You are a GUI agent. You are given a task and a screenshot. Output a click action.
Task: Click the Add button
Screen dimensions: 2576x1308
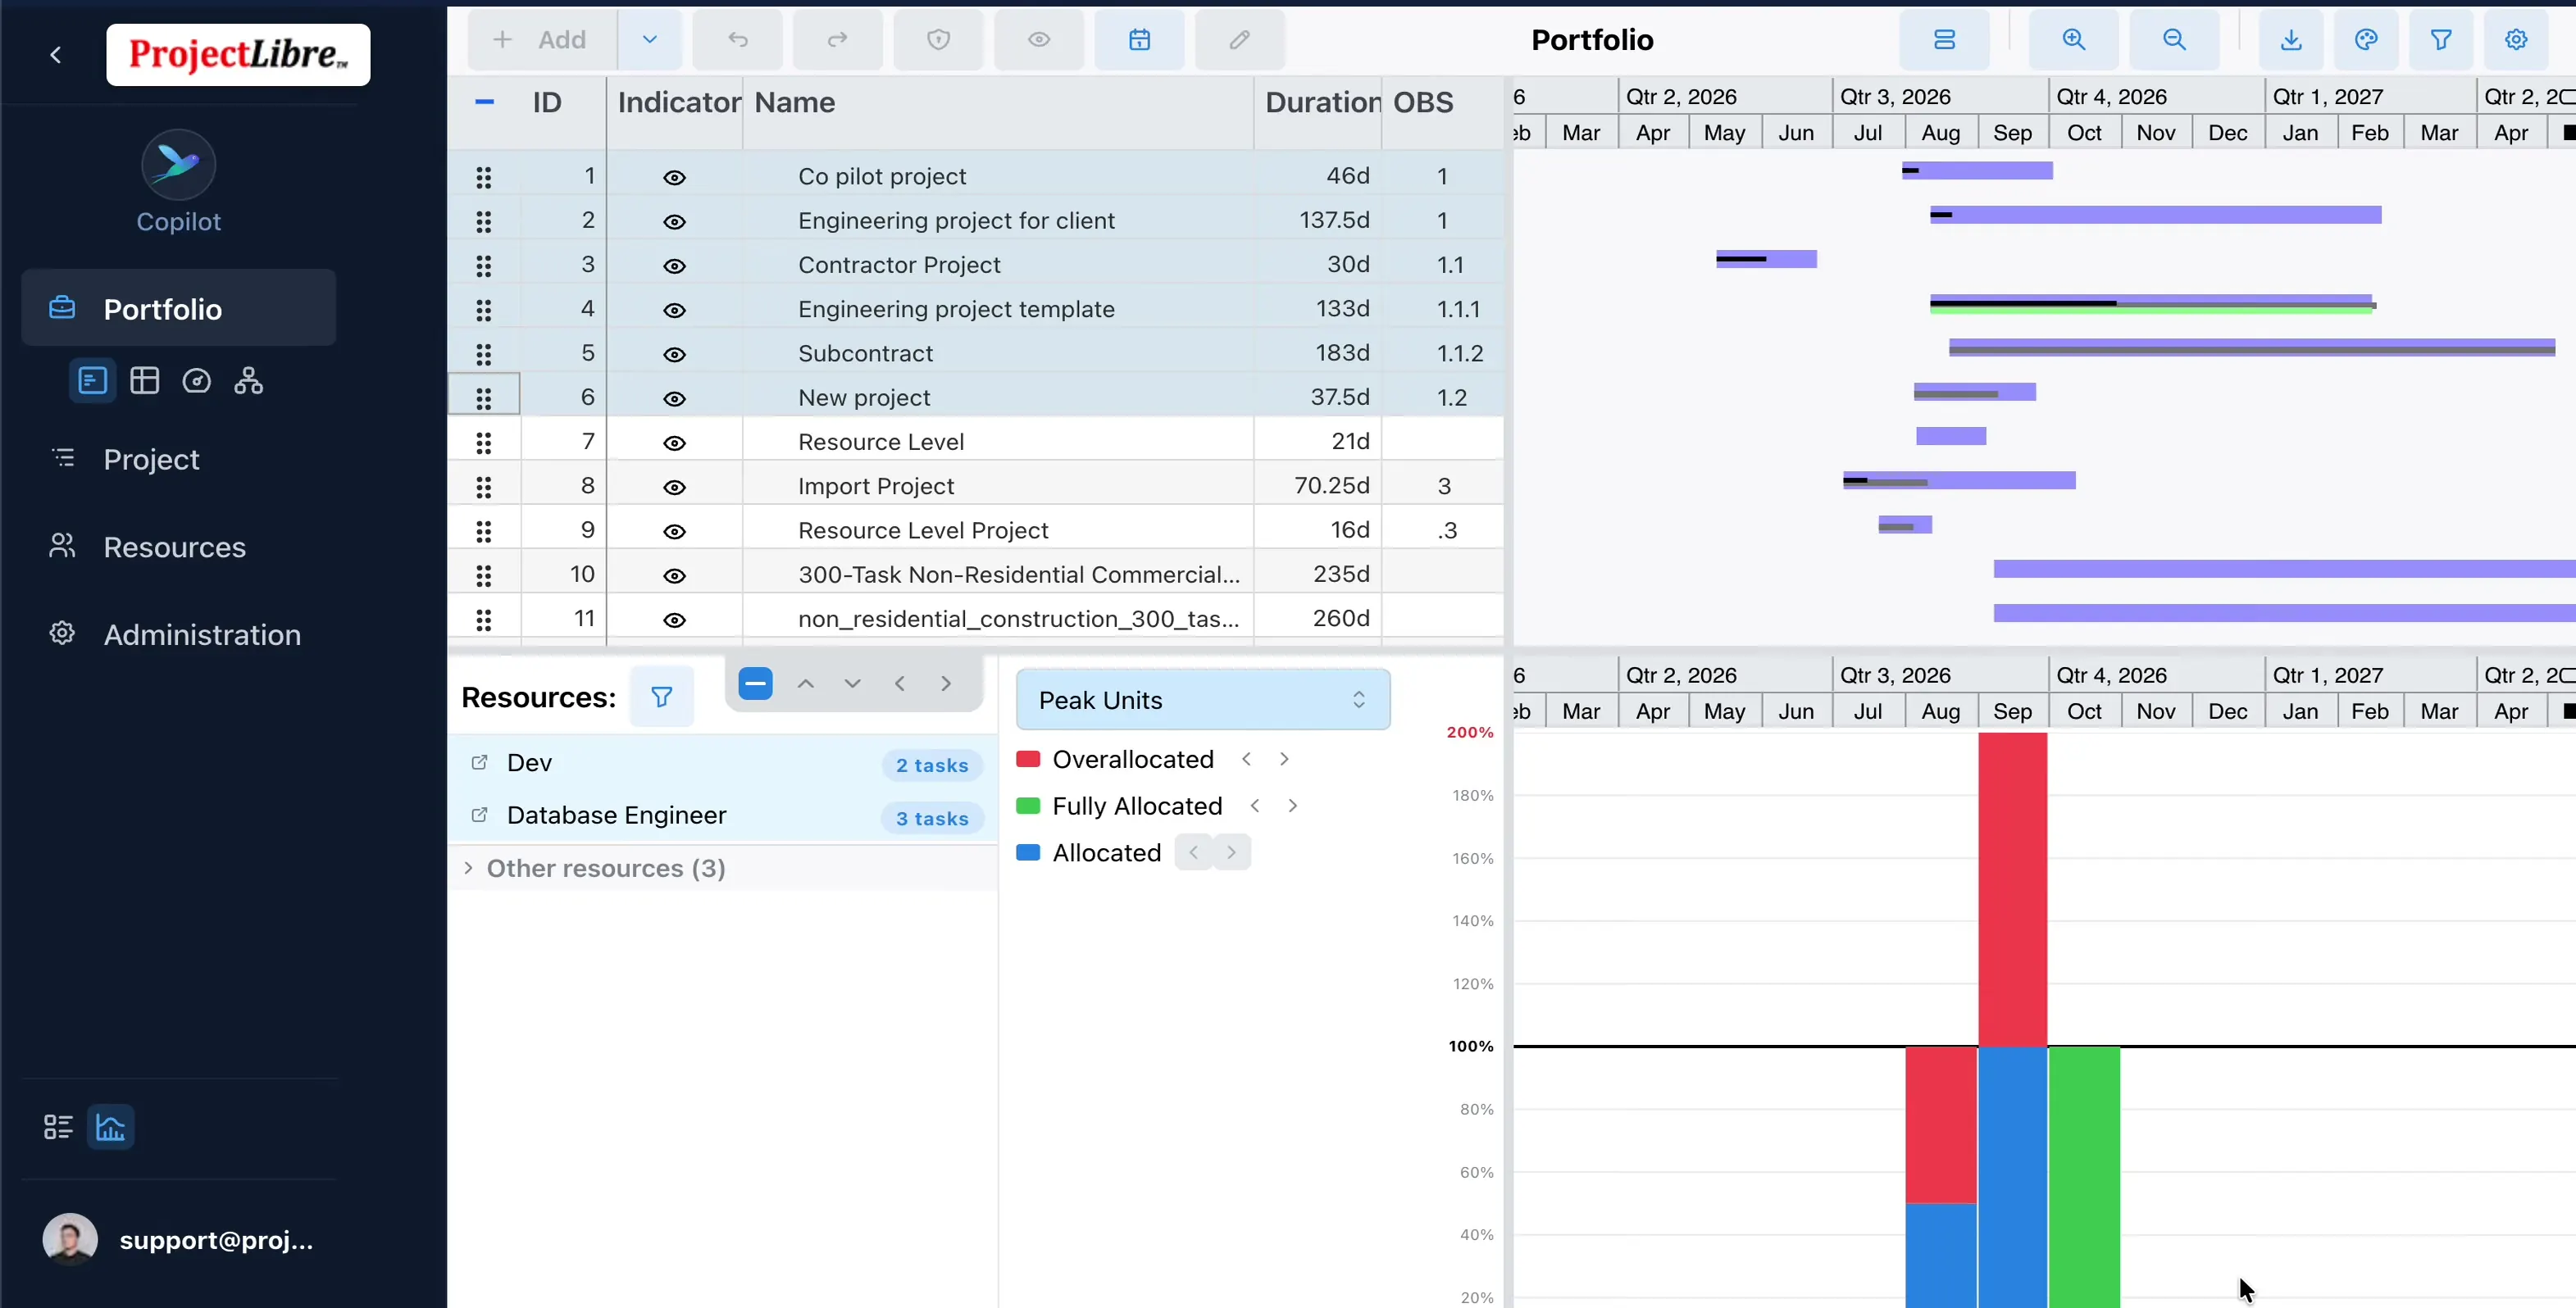[x=542, y=40]
